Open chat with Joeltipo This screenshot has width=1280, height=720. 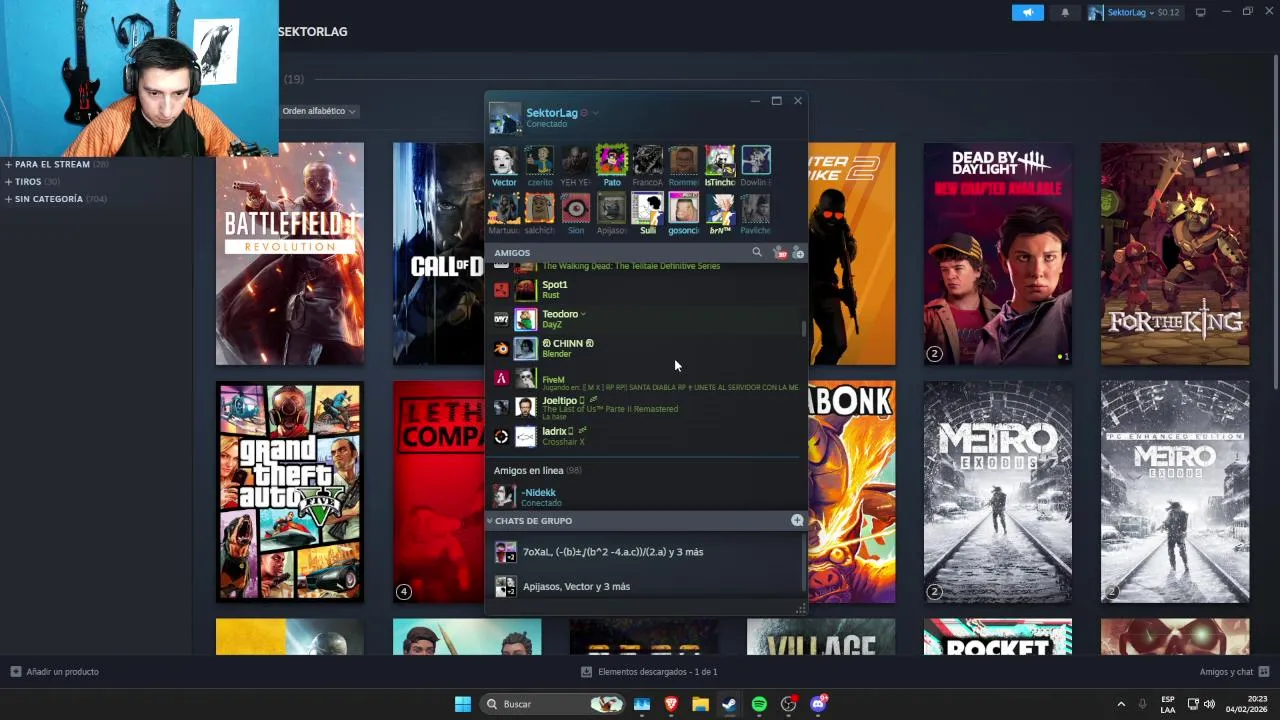[x=646, y=407]
